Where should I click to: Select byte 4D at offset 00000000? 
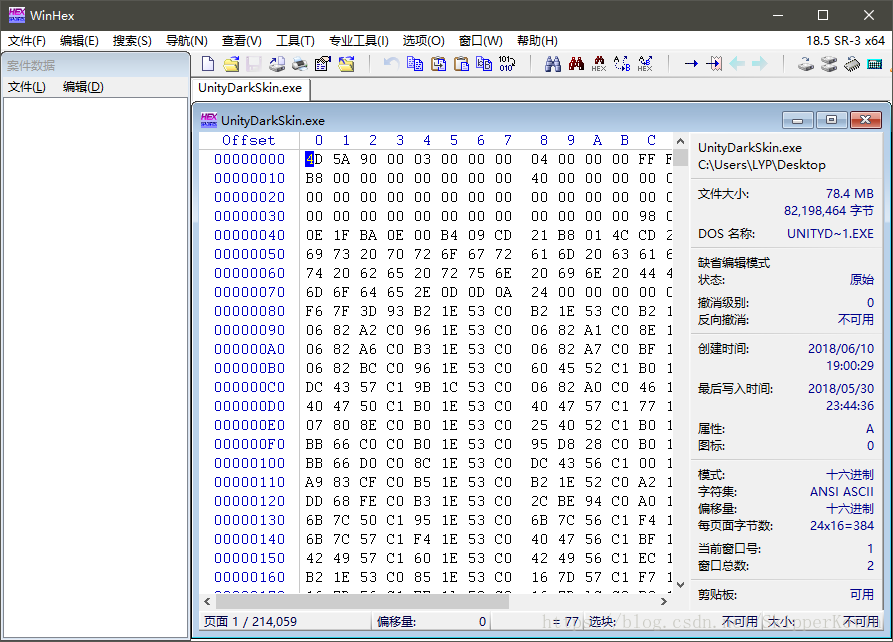[314, 159]
